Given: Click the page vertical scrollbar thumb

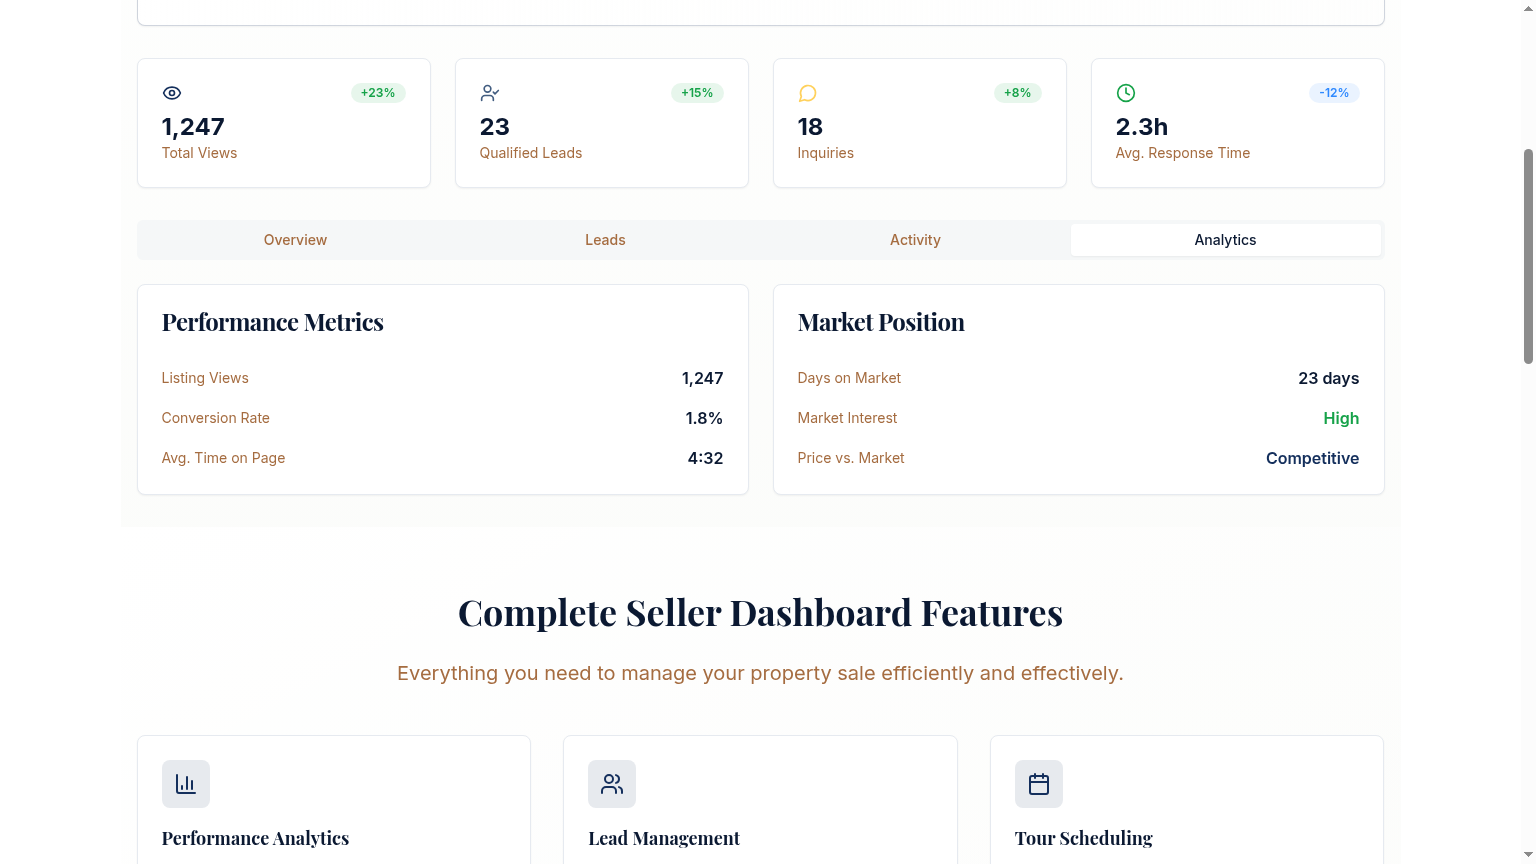Looking at the screenshot, I should [x=1528, y=256].
